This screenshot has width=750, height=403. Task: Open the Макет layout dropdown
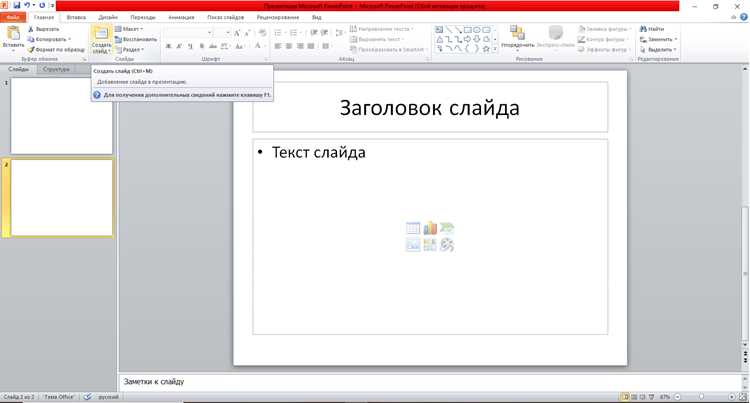pyautogui.click(x=129, y=29)
